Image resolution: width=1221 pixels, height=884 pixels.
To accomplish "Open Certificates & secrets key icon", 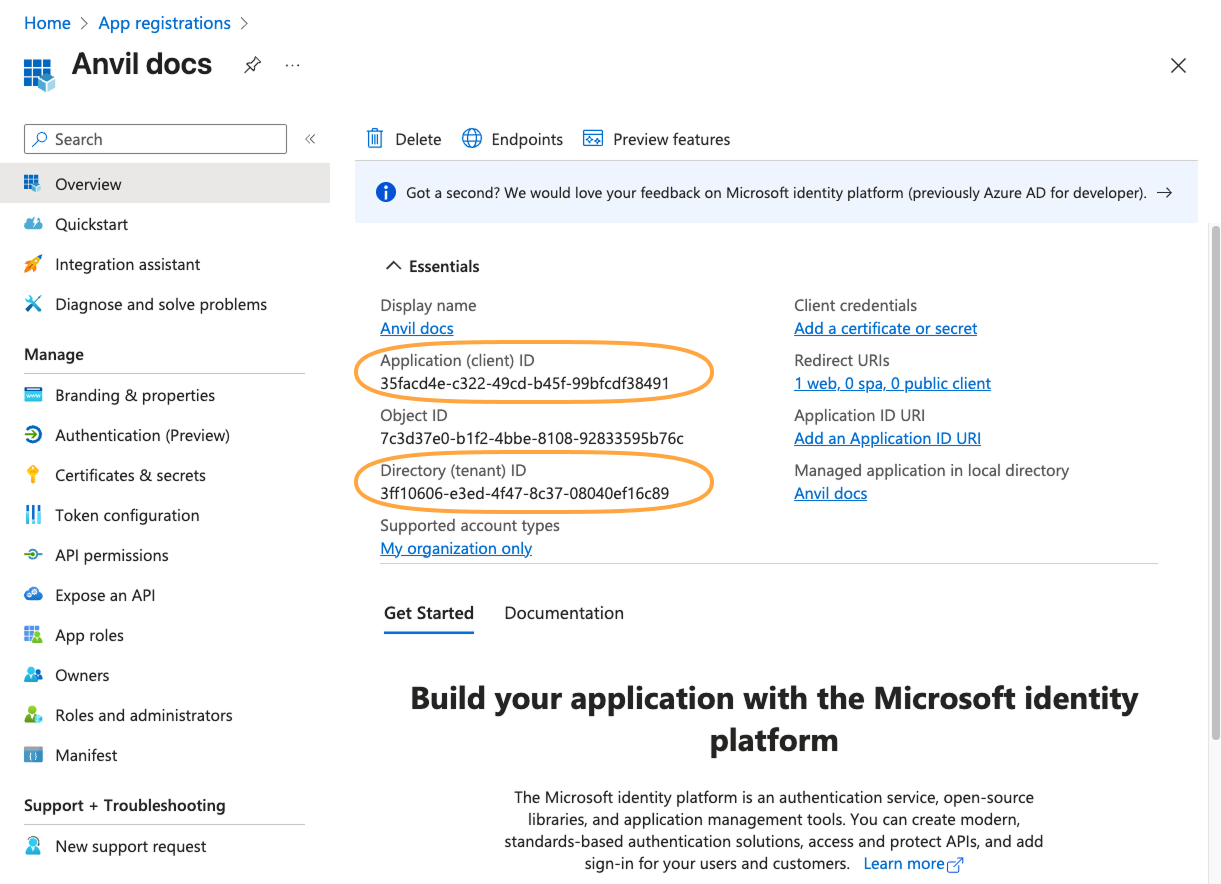I will tap(33, 475).
